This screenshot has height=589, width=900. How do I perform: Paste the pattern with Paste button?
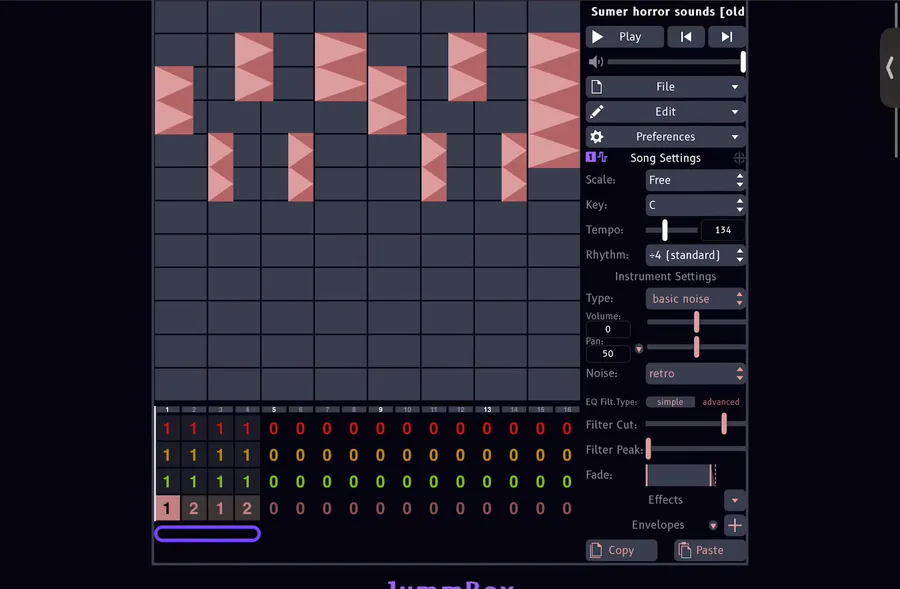[710, 550]
